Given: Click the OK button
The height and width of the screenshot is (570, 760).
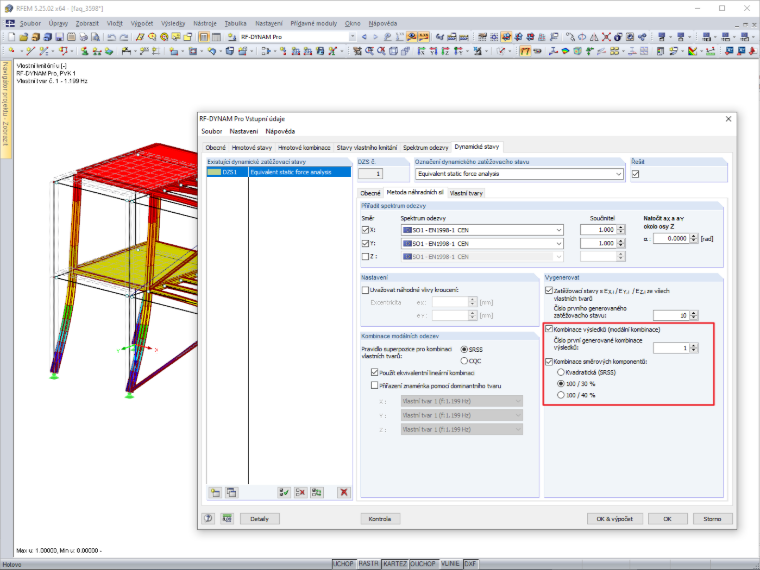Looking at the screenshot, I should [667, 519].
